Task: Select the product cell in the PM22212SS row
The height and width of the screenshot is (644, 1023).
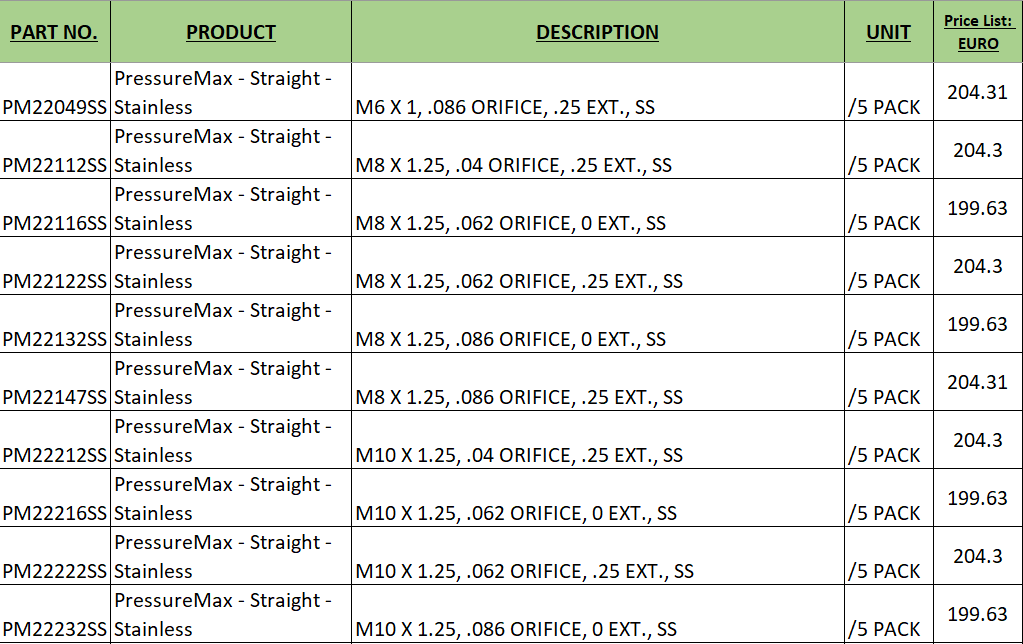Action: point(231,440)
